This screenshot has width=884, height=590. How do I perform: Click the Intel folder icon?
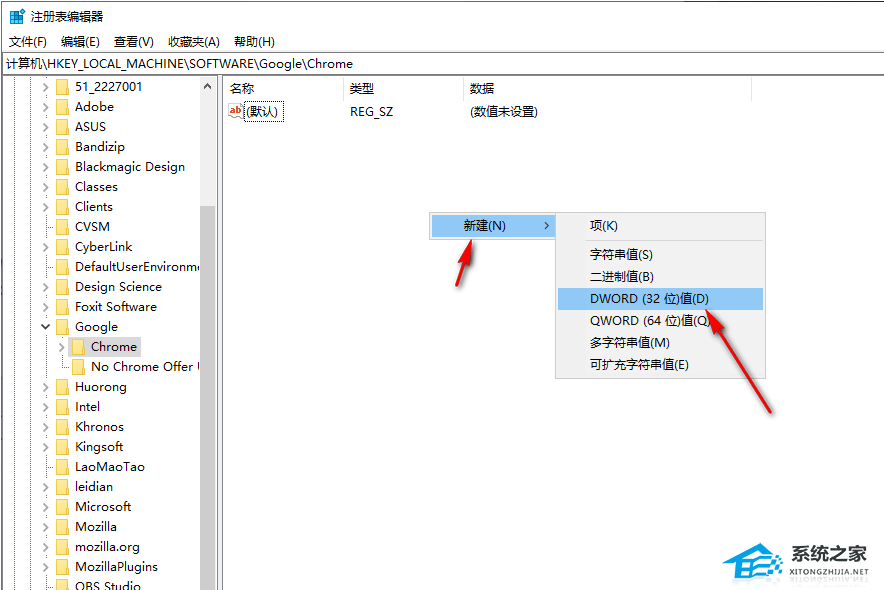(x=63, y=407)
